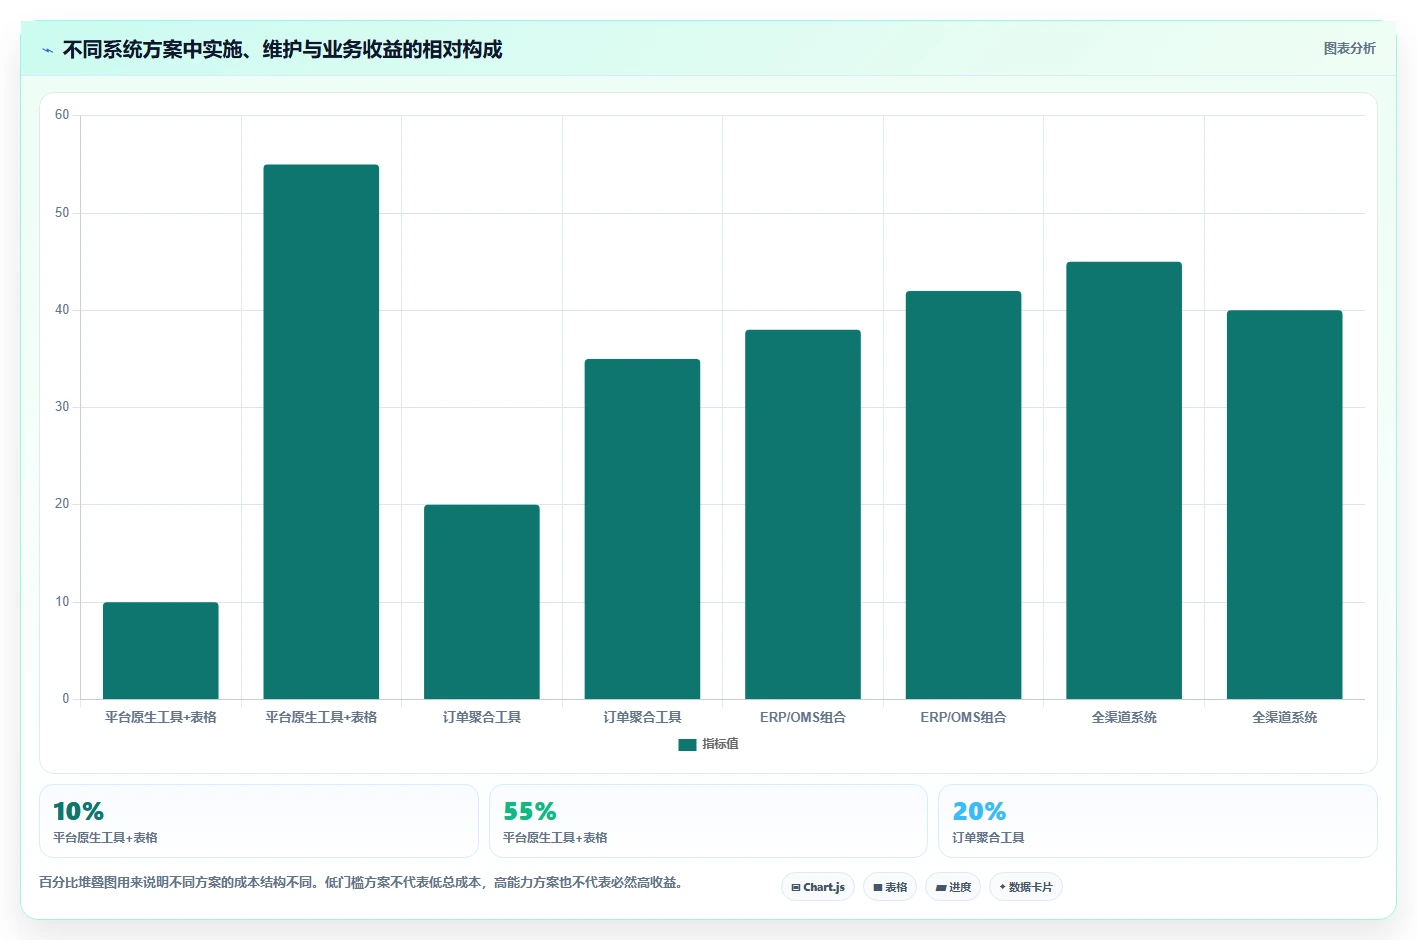
Task: Select the 进度 chip
Action: pos(953,887)
